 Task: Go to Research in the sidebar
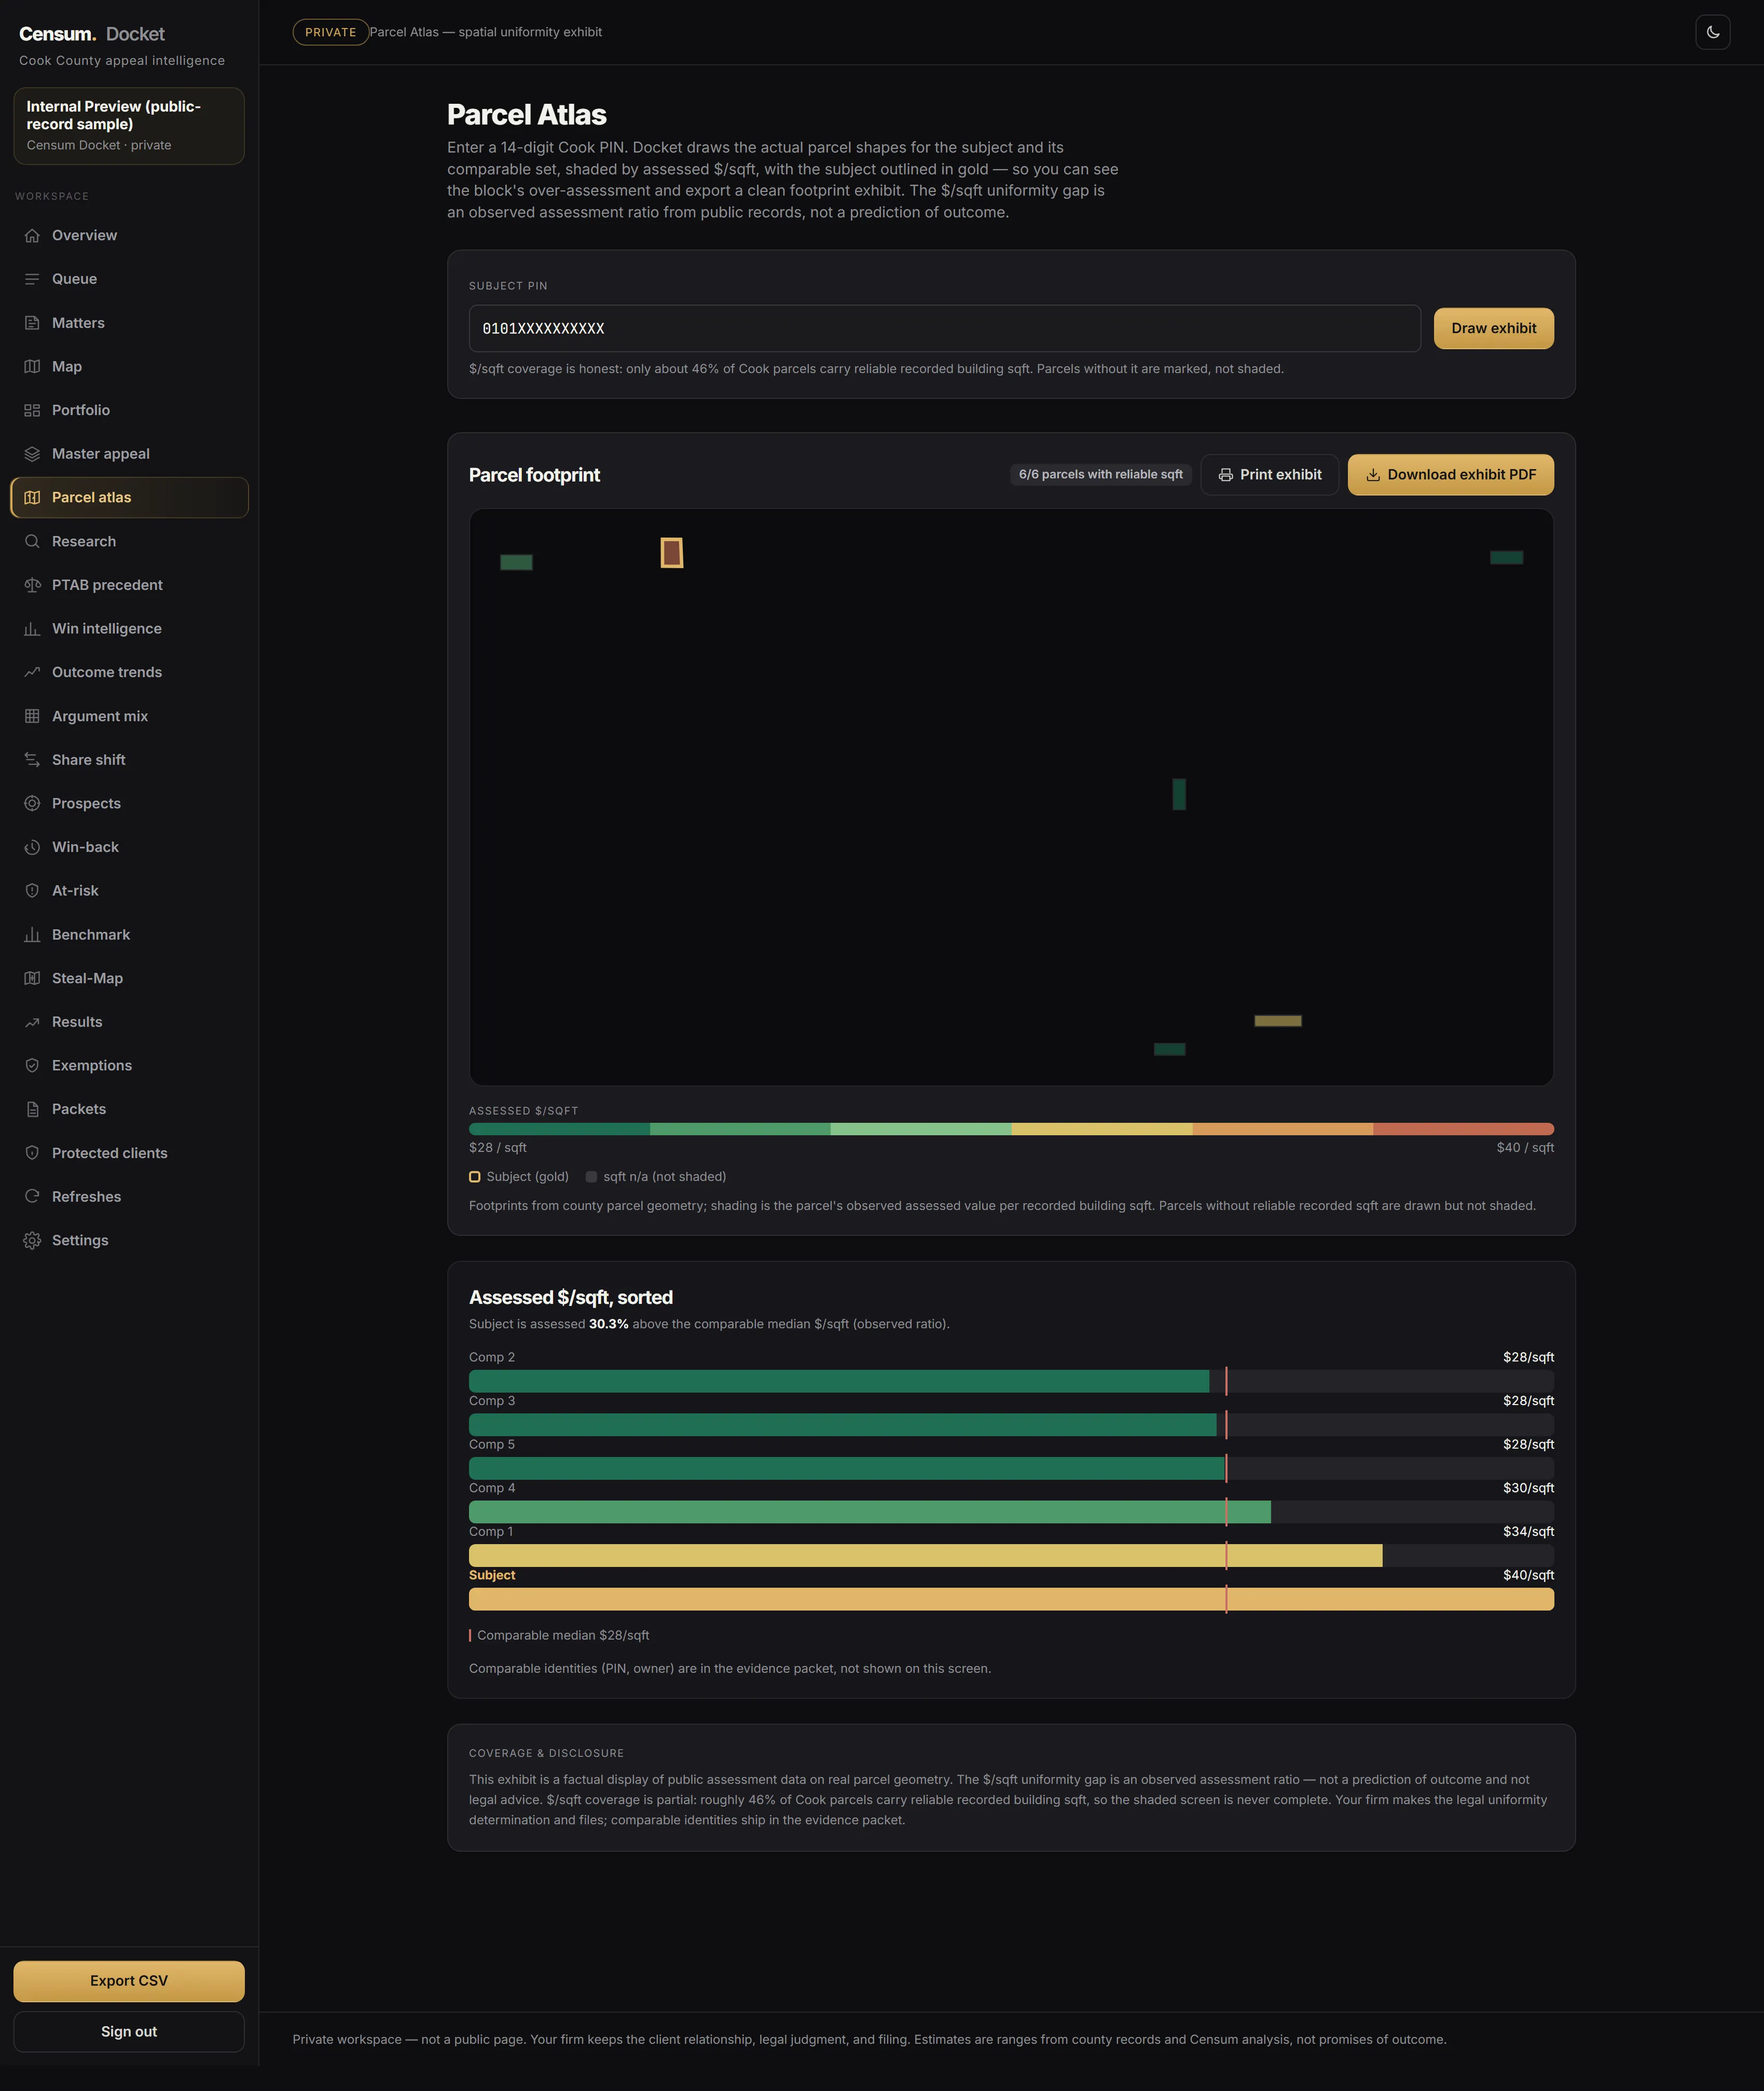(129, 541)
